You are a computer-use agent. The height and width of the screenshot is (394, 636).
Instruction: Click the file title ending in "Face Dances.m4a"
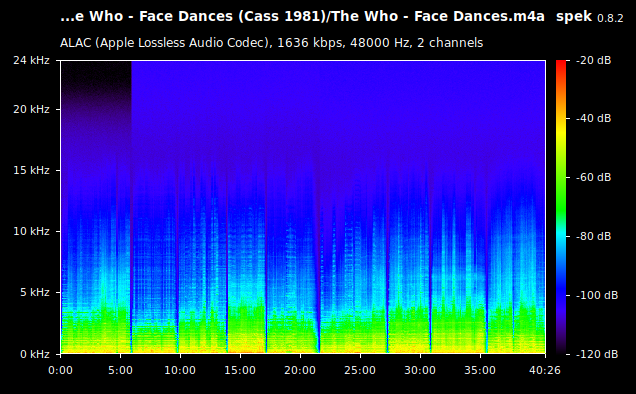click(x=302, y=16)
